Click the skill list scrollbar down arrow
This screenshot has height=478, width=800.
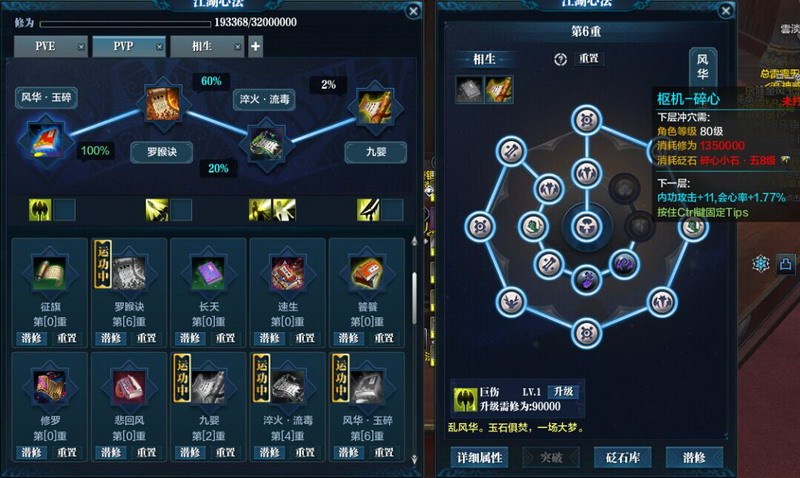(414, 459)
